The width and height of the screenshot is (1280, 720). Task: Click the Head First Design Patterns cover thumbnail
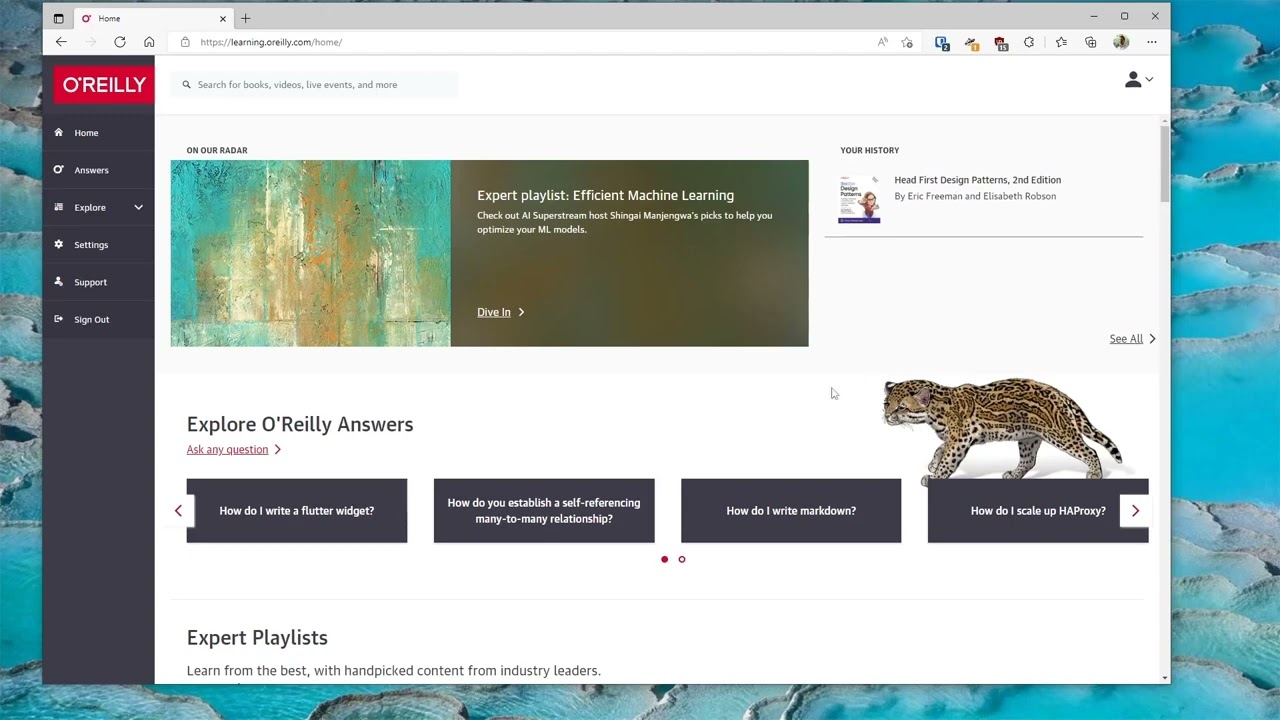[x=859, y=199]
